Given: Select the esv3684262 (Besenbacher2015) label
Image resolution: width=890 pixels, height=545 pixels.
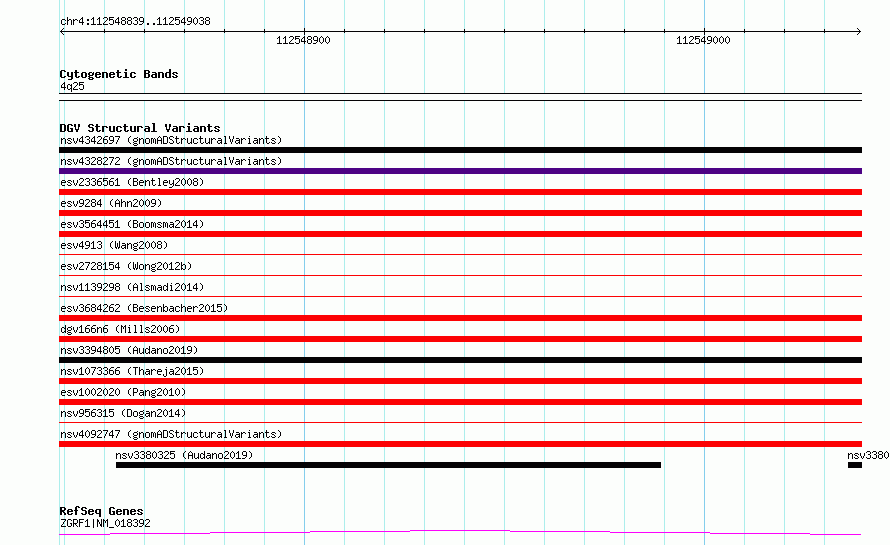Looking at the screenshot, I should point(144,308).
